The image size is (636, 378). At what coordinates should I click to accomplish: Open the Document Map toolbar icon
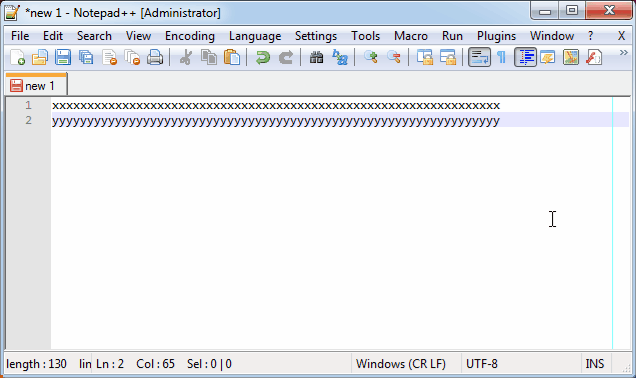coord(571,57)
